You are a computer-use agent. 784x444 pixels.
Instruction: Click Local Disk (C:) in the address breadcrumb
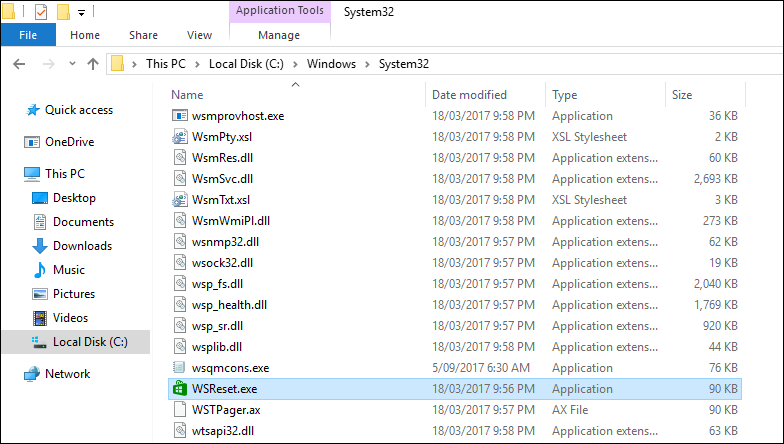246,64
